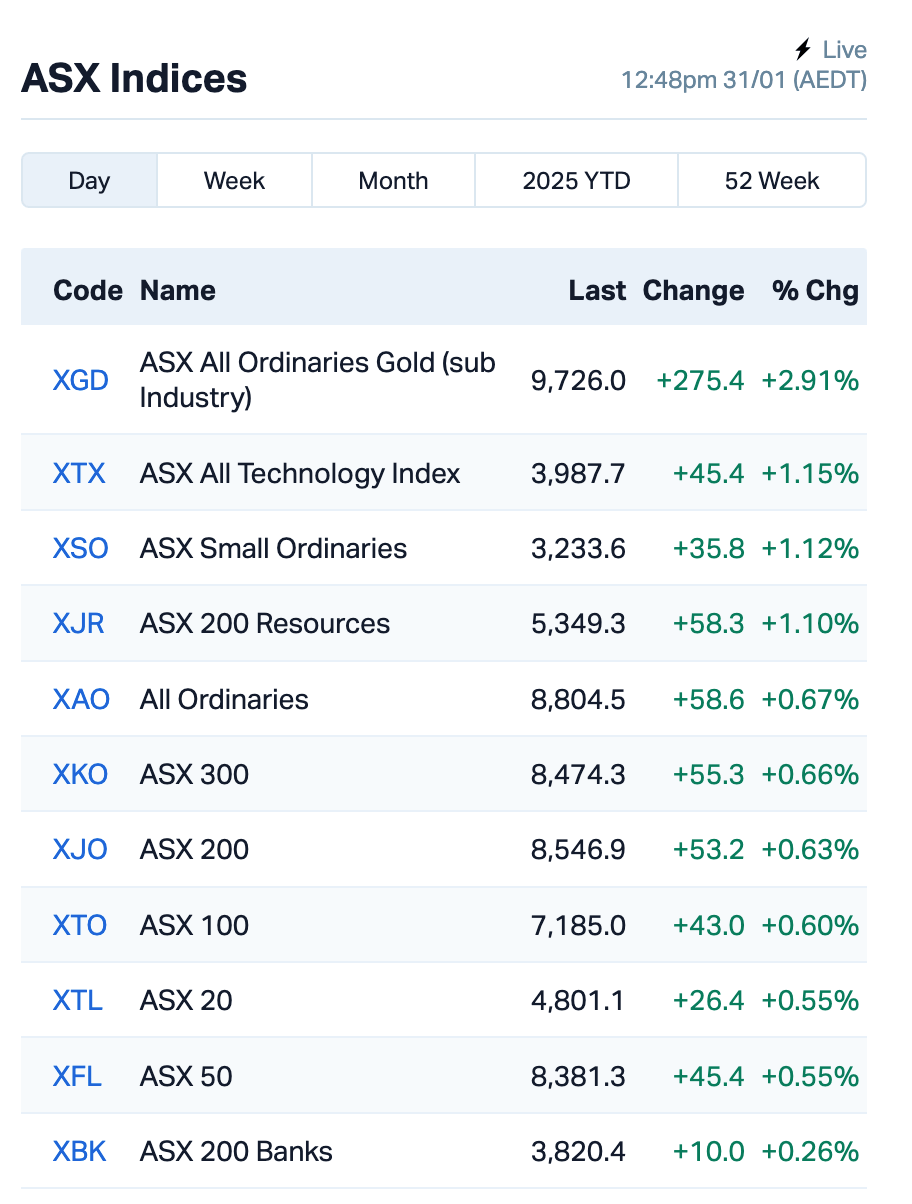Click the percent change +2.91%
The width and height of the screenshot is (912, 1204).
tap(811, 381)
